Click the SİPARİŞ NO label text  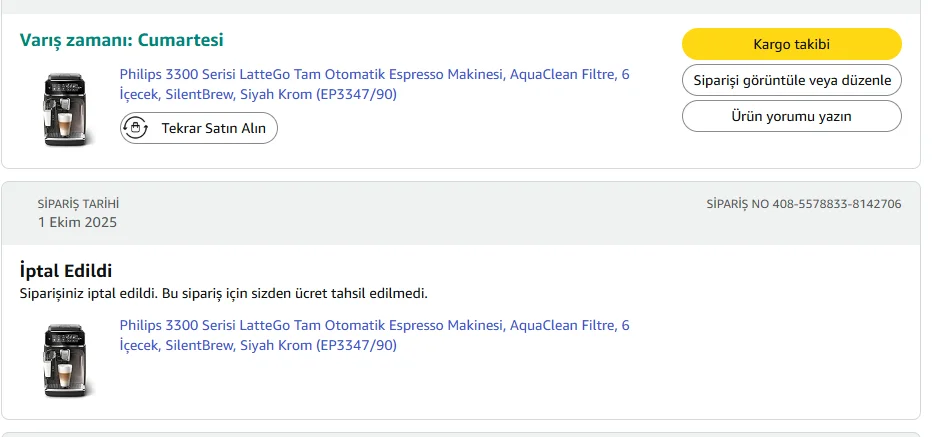coord(737,204)
